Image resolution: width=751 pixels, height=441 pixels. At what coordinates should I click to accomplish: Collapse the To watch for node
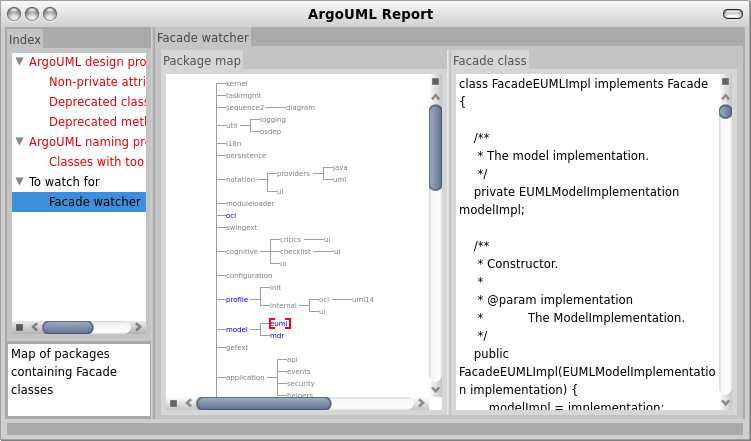click(x=20, y=181)
